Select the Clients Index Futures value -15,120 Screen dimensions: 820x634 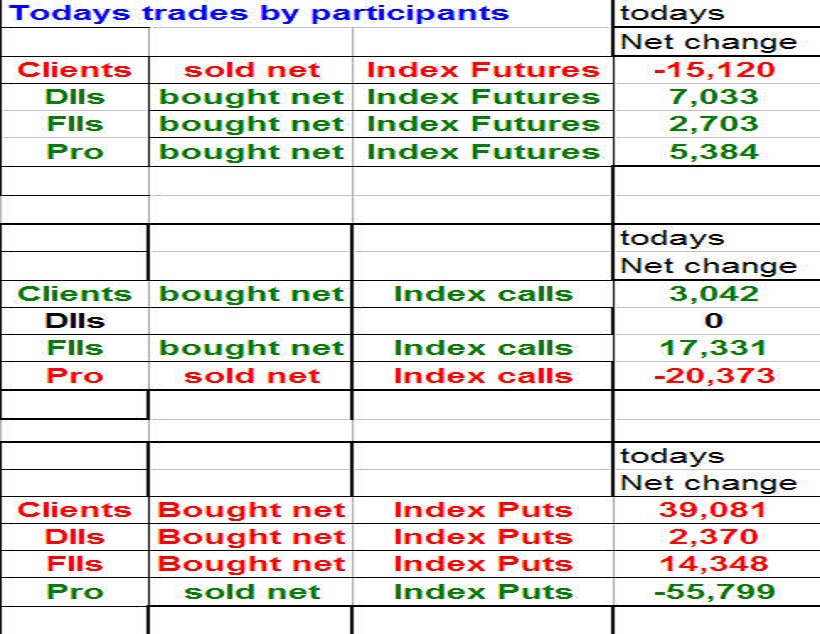tap(714, 70)
